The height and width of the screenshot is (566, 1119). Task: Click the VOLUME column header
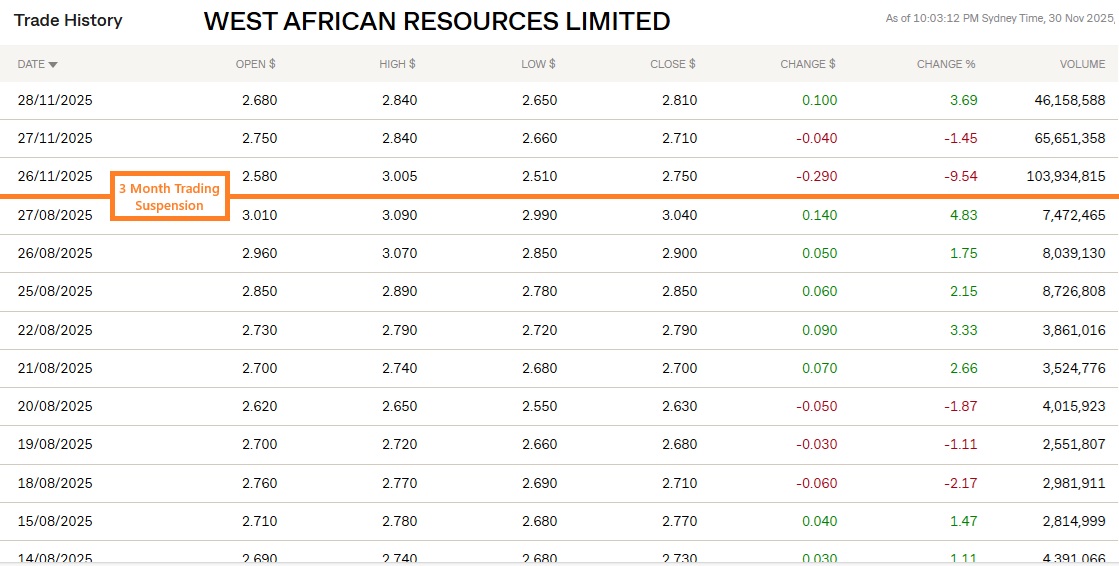pos(1082,64)
